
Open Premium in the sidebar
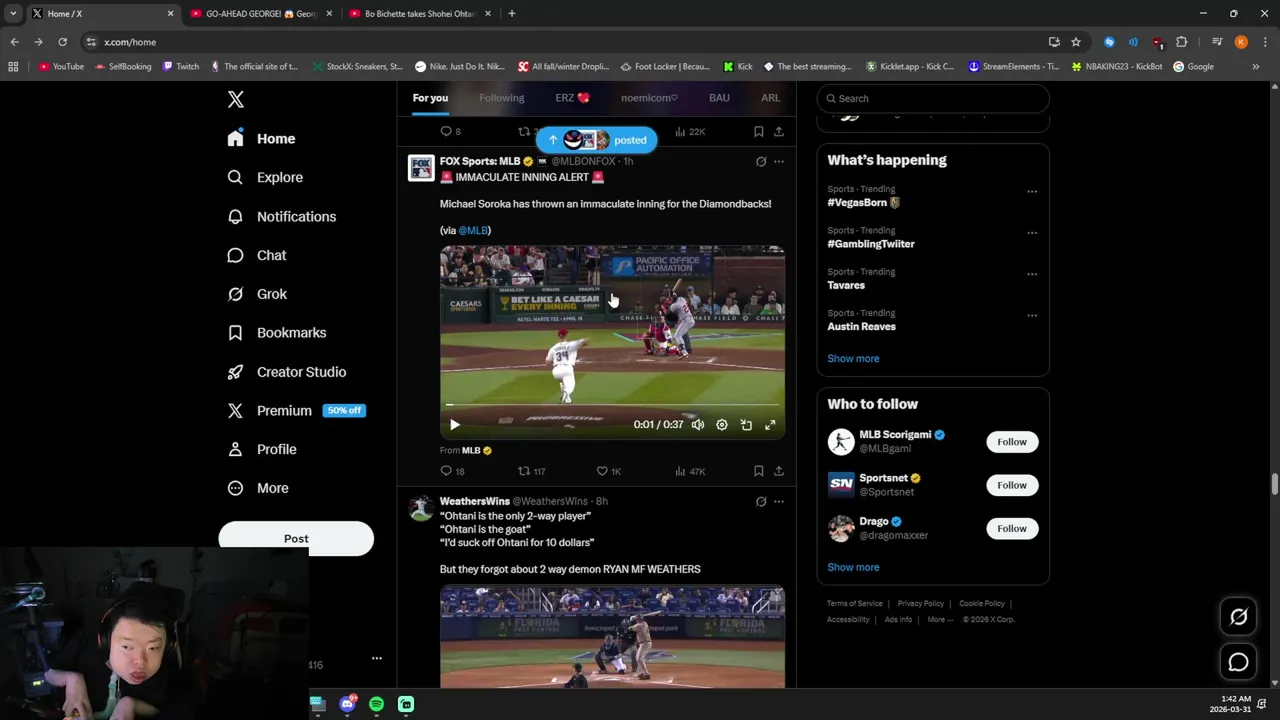click(x=270, y=410)
